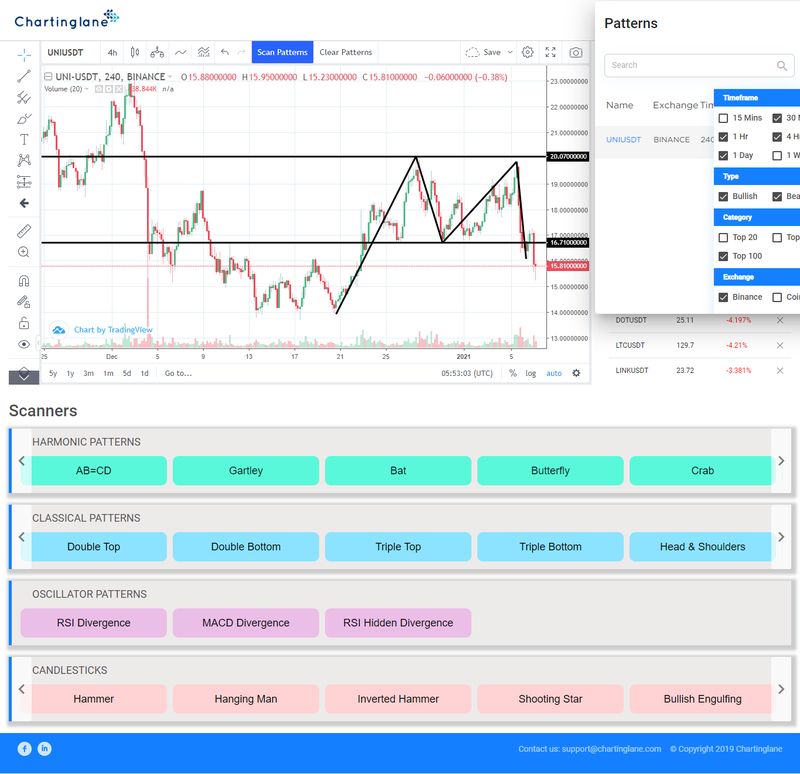Run the RSI Divergence scanner
800x774 pixels.
[93, 622]
